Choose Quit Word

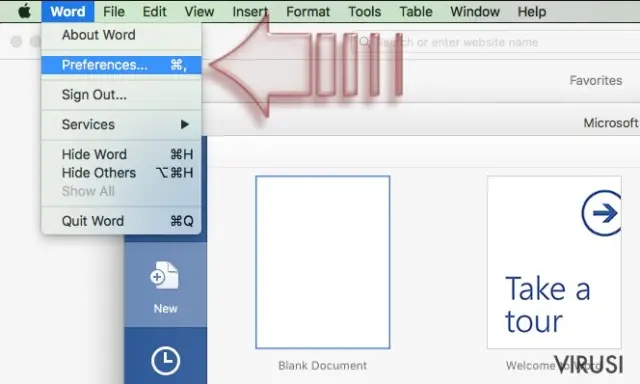tap(121, 221)
